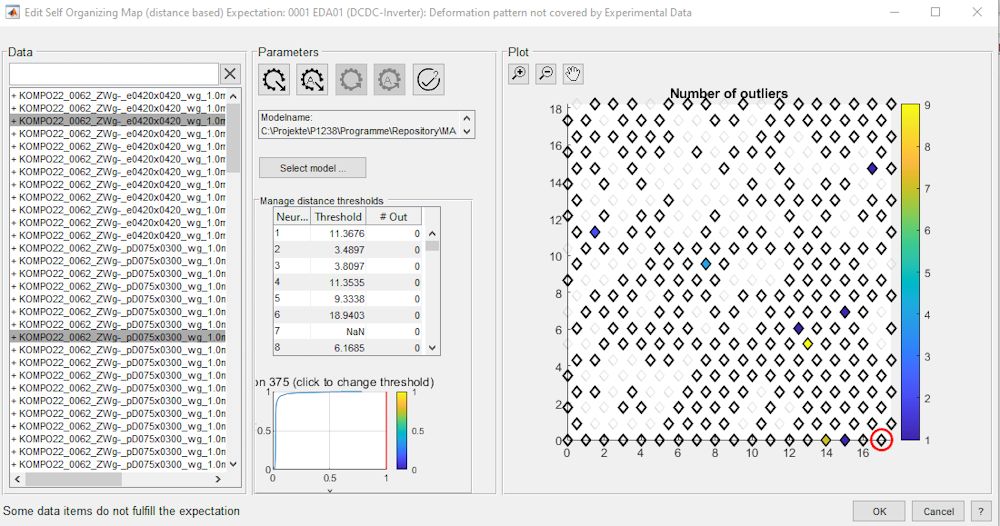Viewport: 1000px width, 526px height.
Task: Click the Threshold column header
Action: pyautogui.click(x=338, y=216)
